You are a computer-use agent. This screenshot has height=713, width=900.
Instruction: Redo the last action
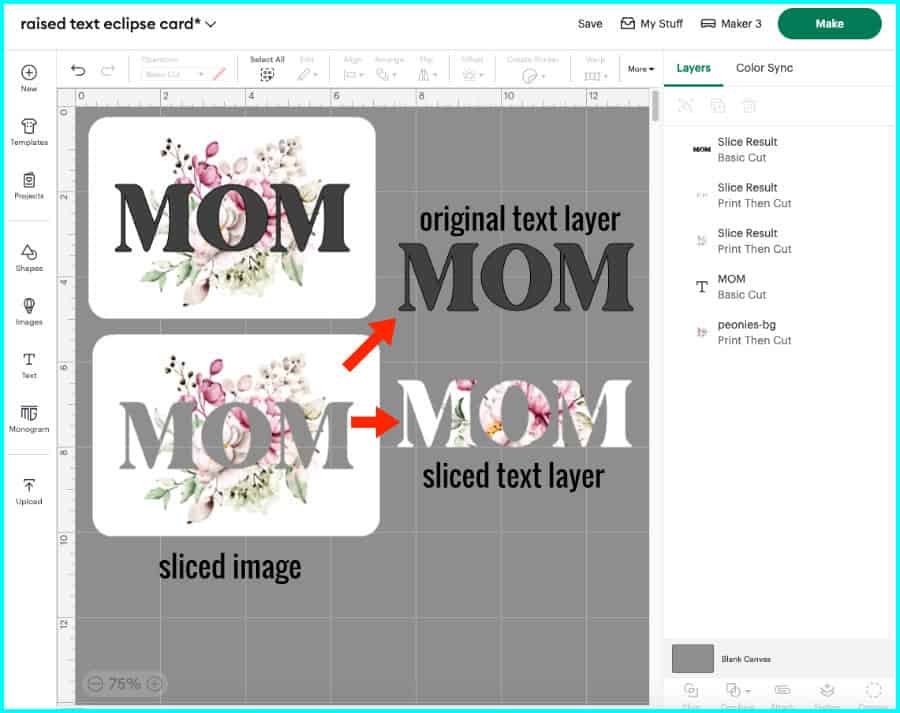(x=107, y=71)
